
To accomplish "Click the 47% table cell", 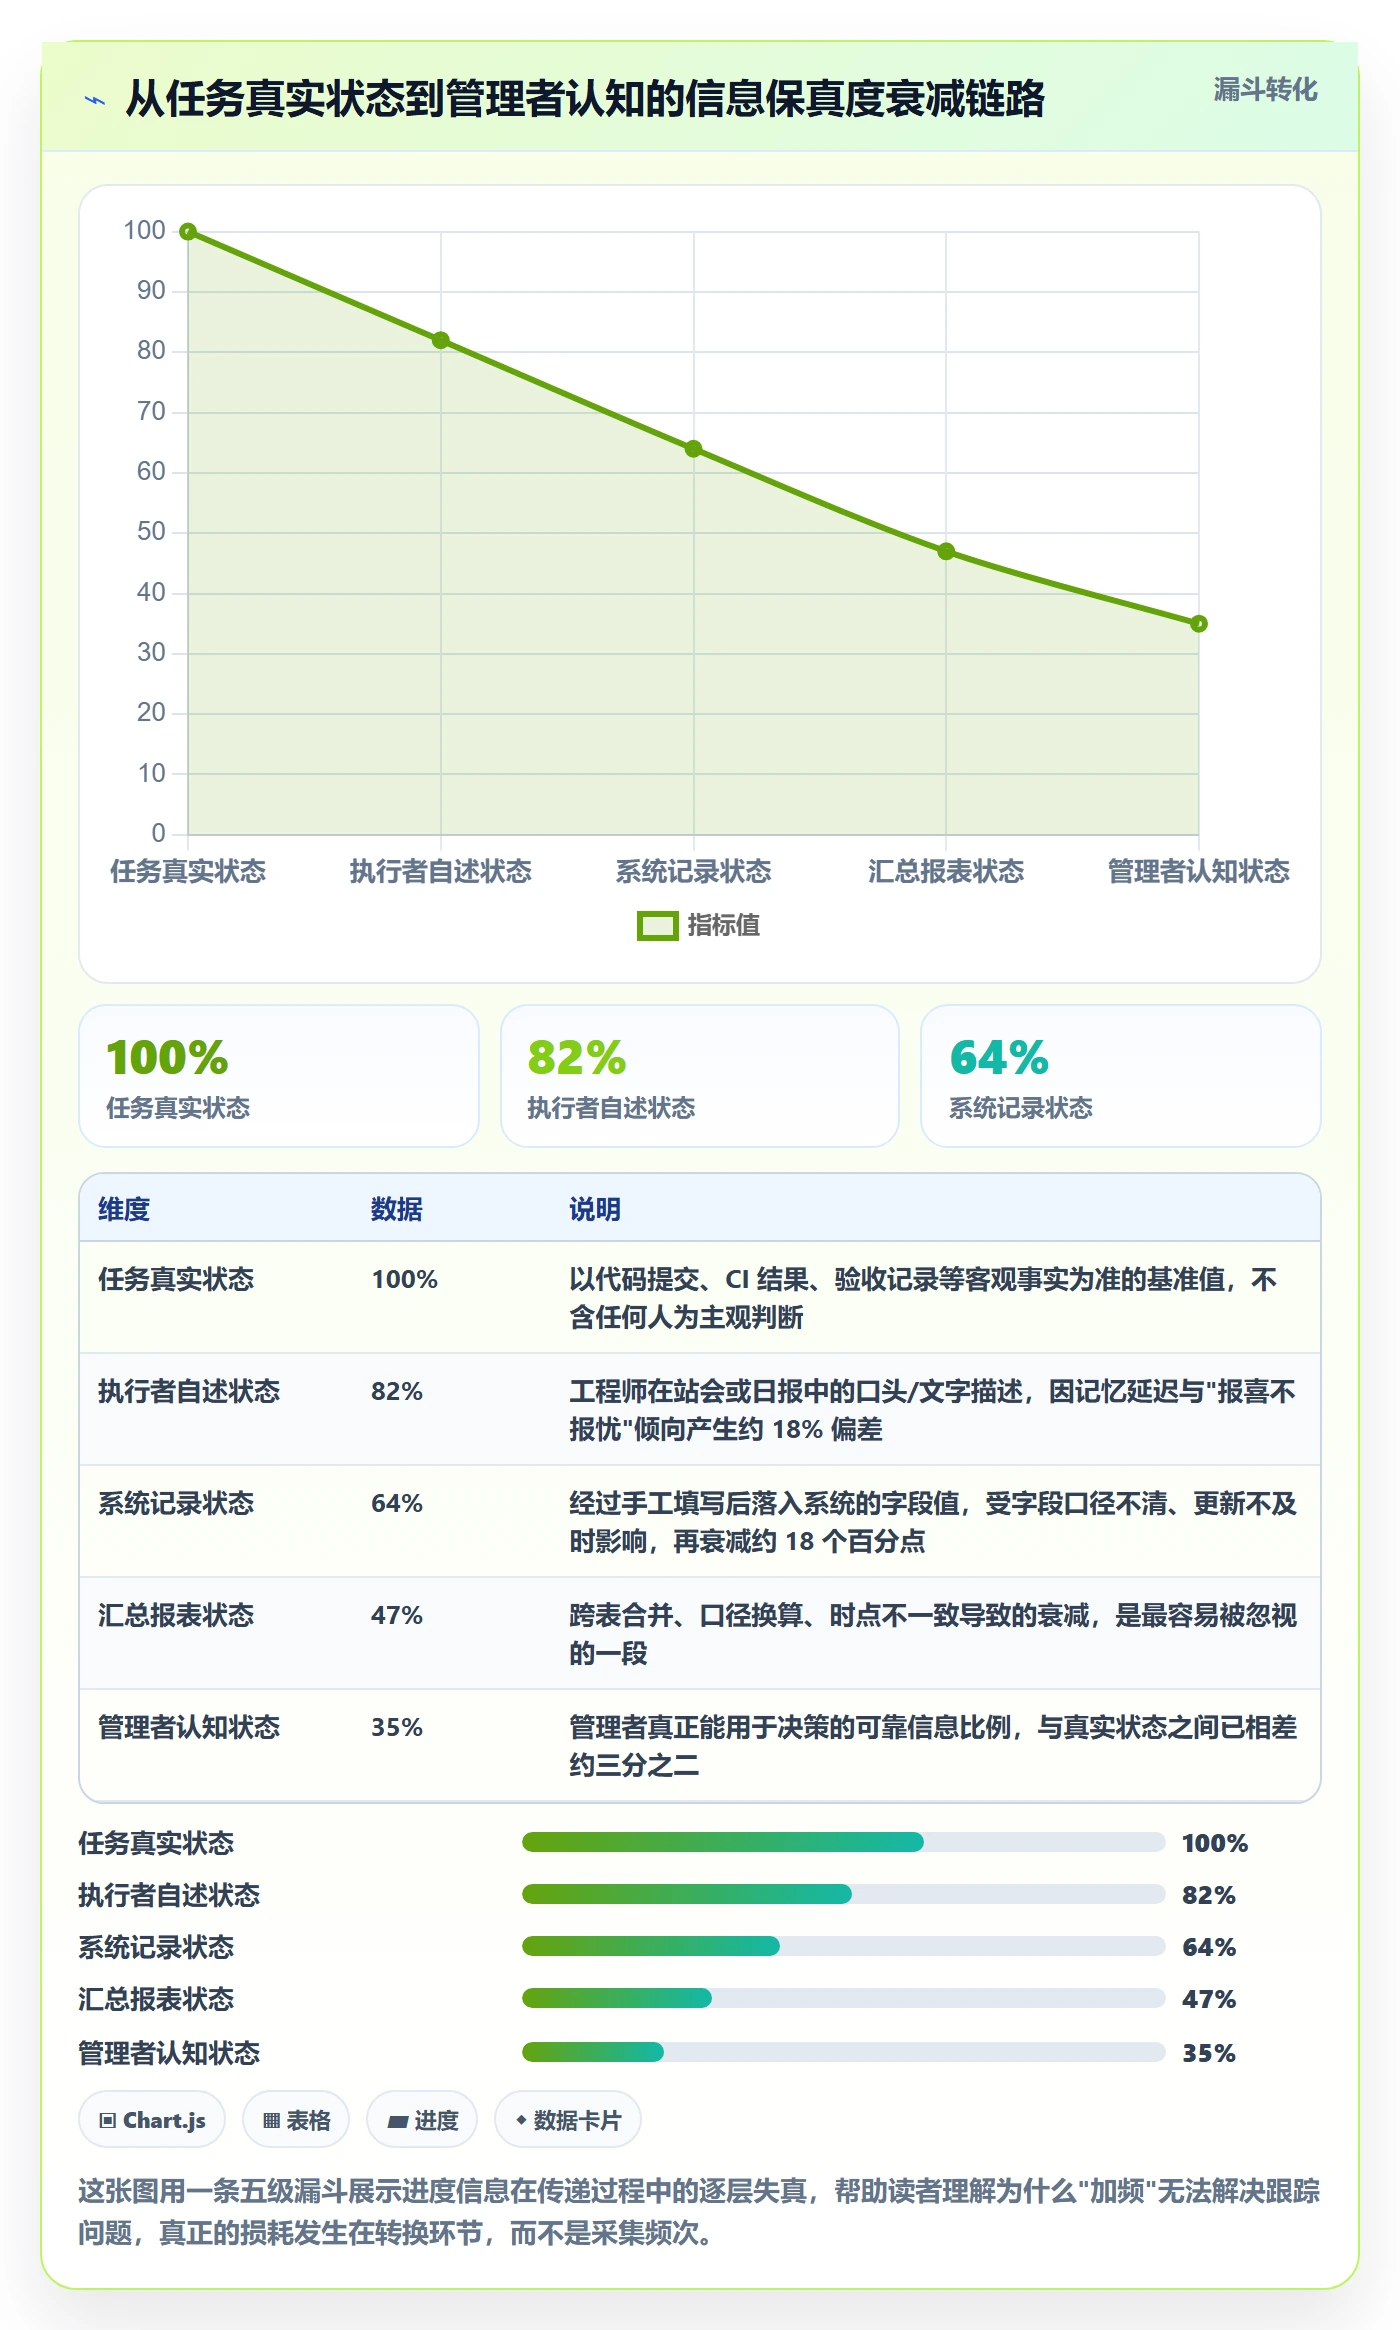I will coord(397,1615).
